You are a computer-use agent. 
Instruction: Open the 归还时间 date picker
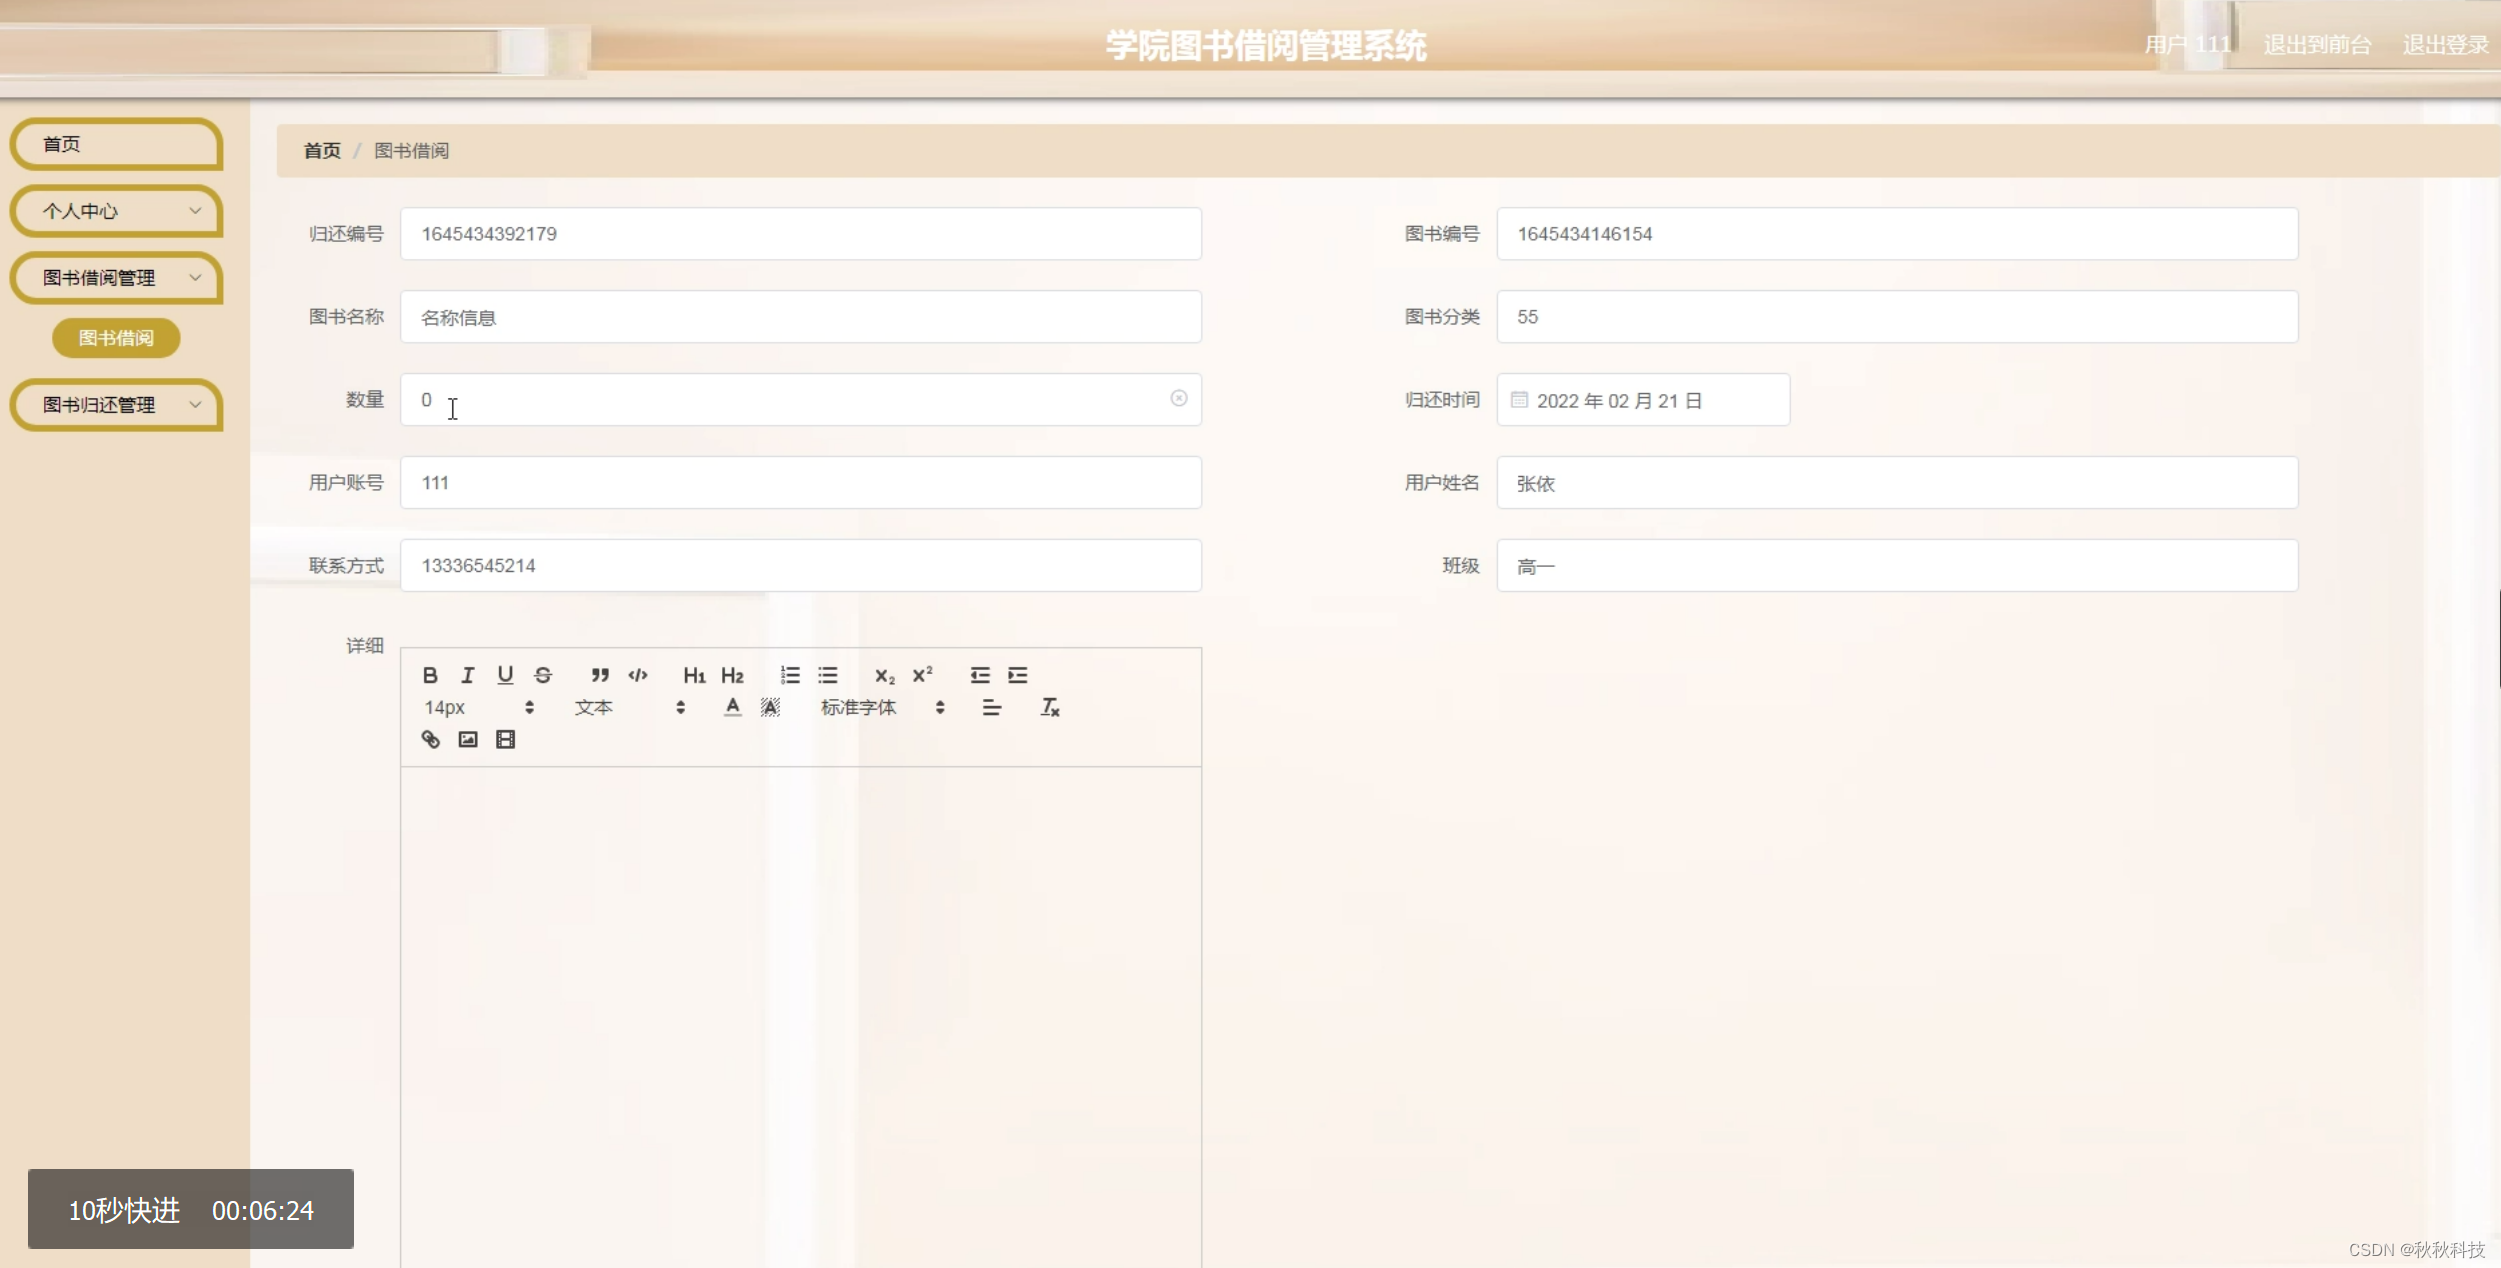[x=1642, y=399]
